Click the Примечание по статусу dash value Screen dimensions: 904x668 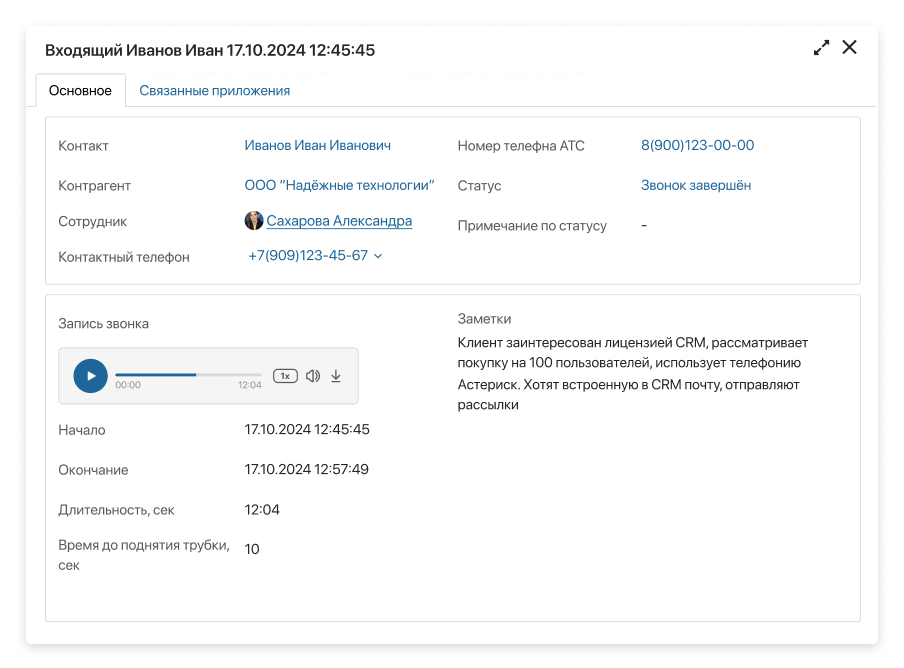[x=644, y=225]
